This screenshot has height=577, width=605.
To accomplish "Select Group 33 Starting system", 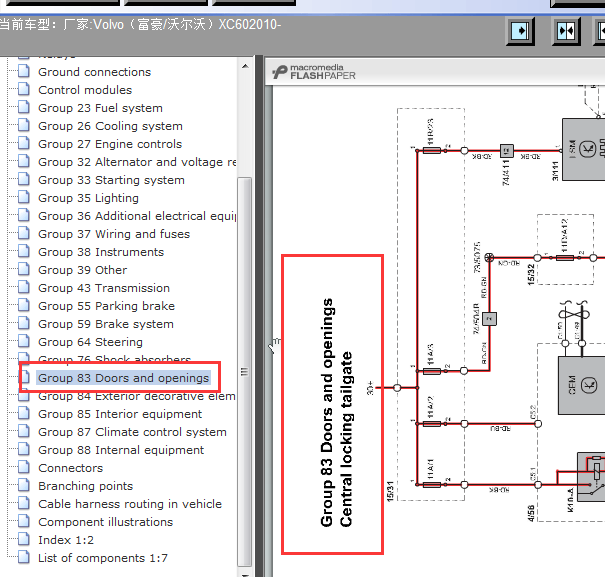I will (111, 180).
